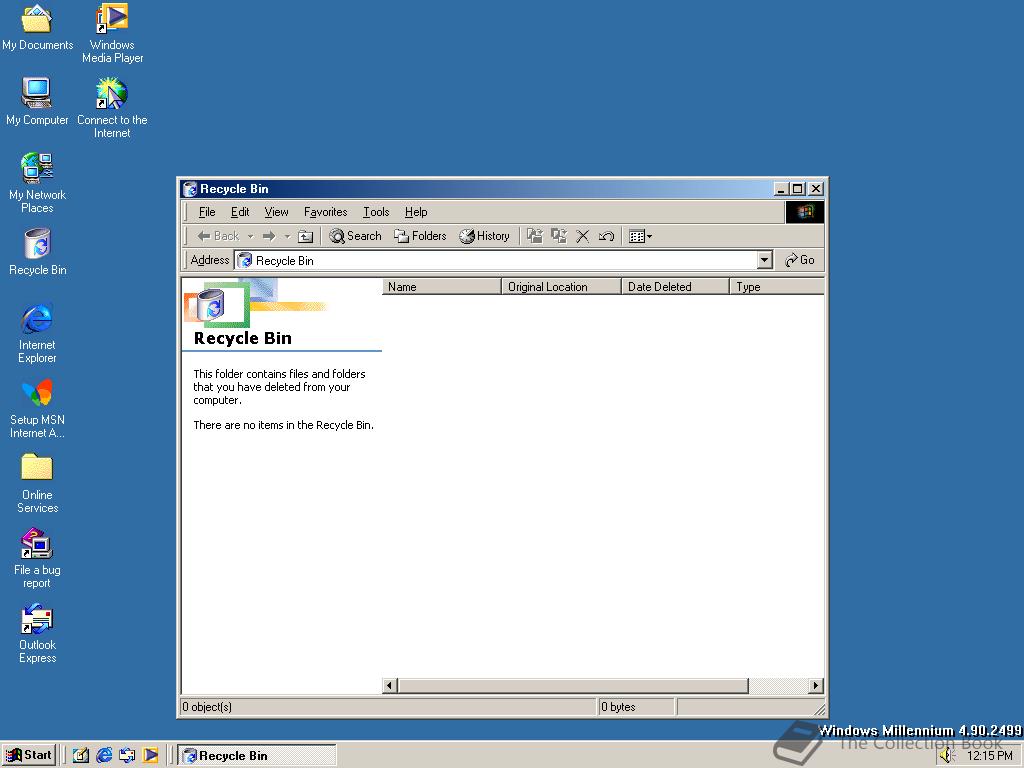
Task: Open the History pane
Action: pos(484,236)
